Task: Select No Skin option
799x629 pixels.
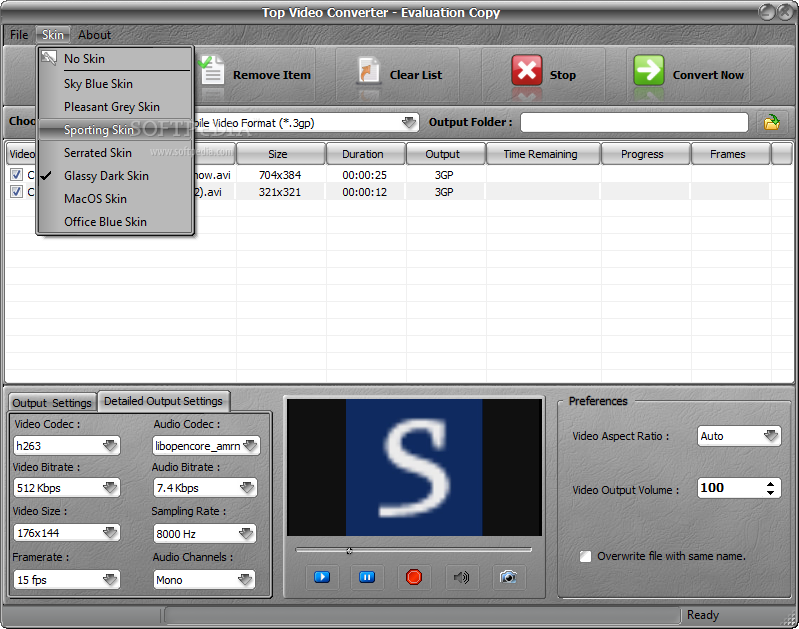Action: [115, 59]
